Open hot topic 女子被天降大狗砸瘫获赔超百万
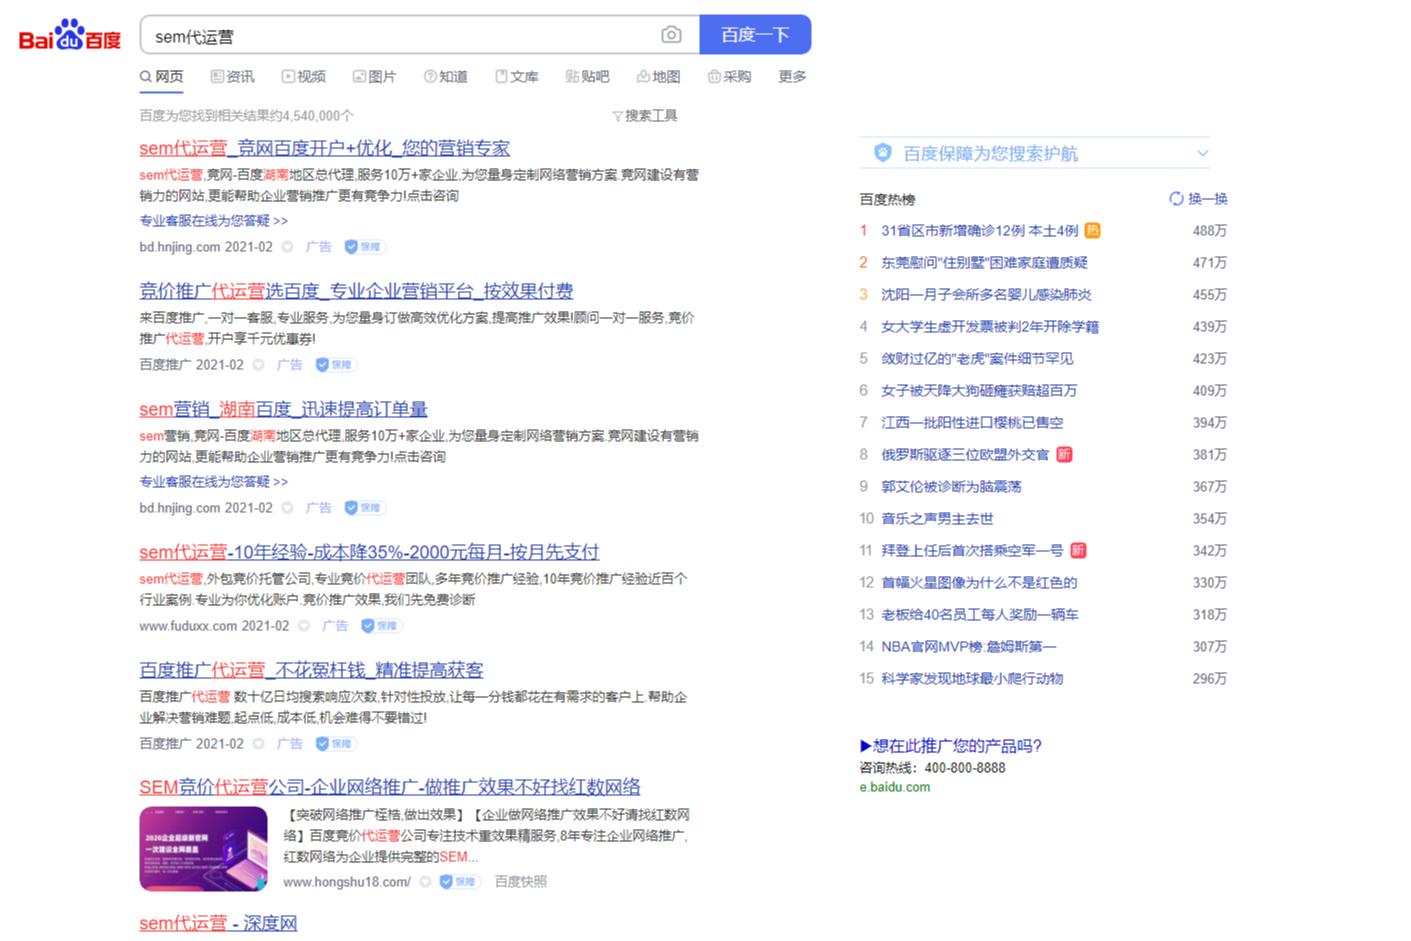 point(979,391)
